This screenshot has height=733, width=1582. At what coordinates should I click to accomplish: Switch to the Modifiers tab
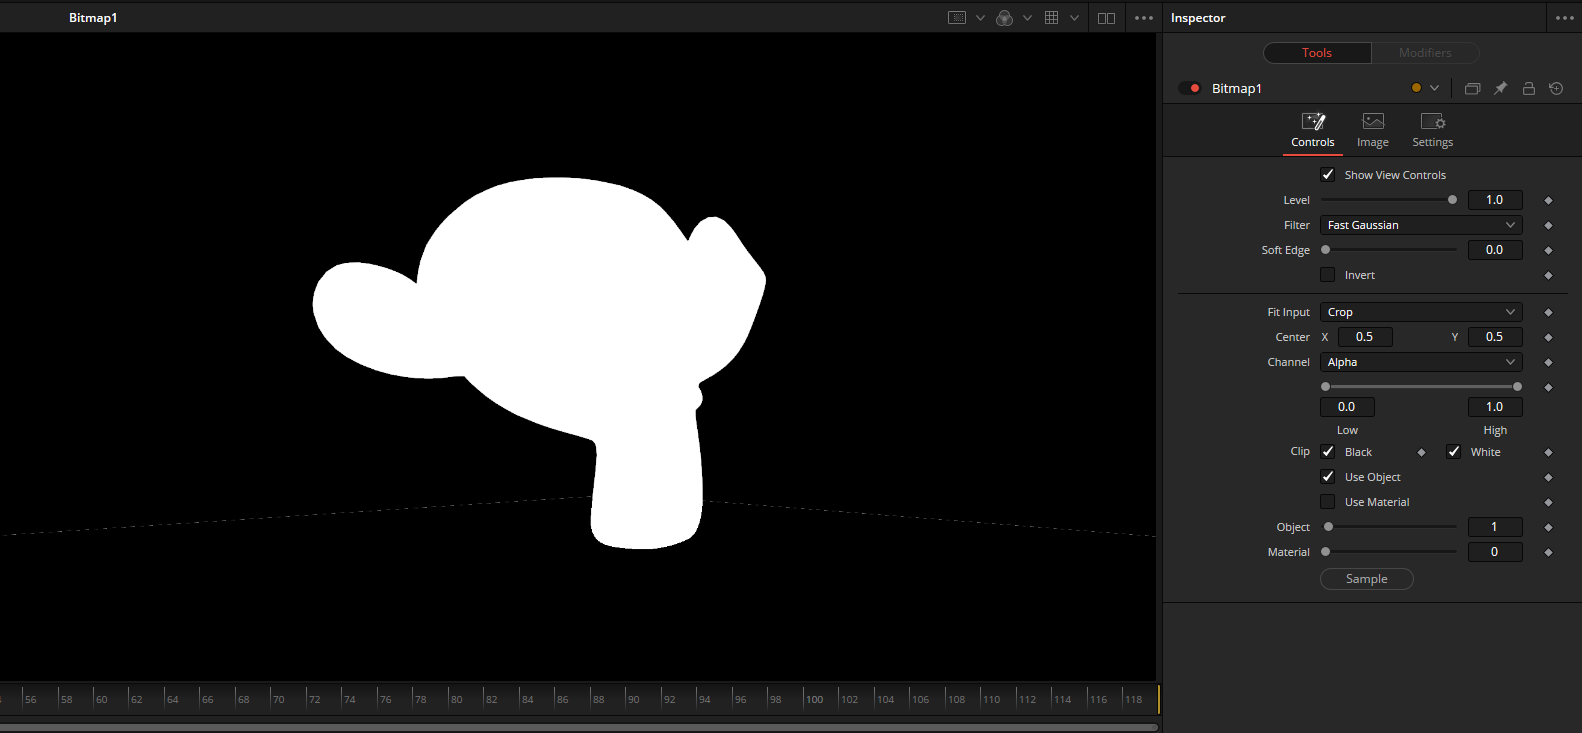(1425, 53)
